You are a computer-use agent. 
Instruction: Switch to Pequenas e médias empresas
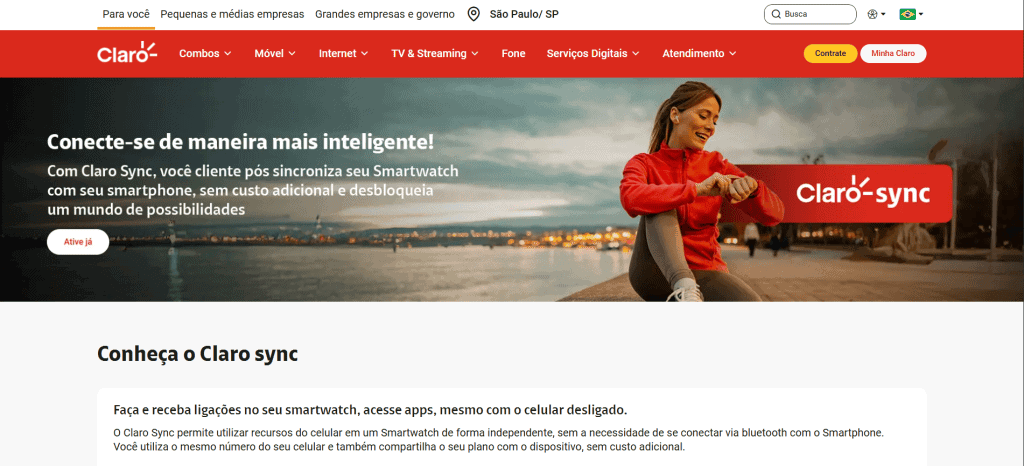pyautogui.click(x=232, y=14)
